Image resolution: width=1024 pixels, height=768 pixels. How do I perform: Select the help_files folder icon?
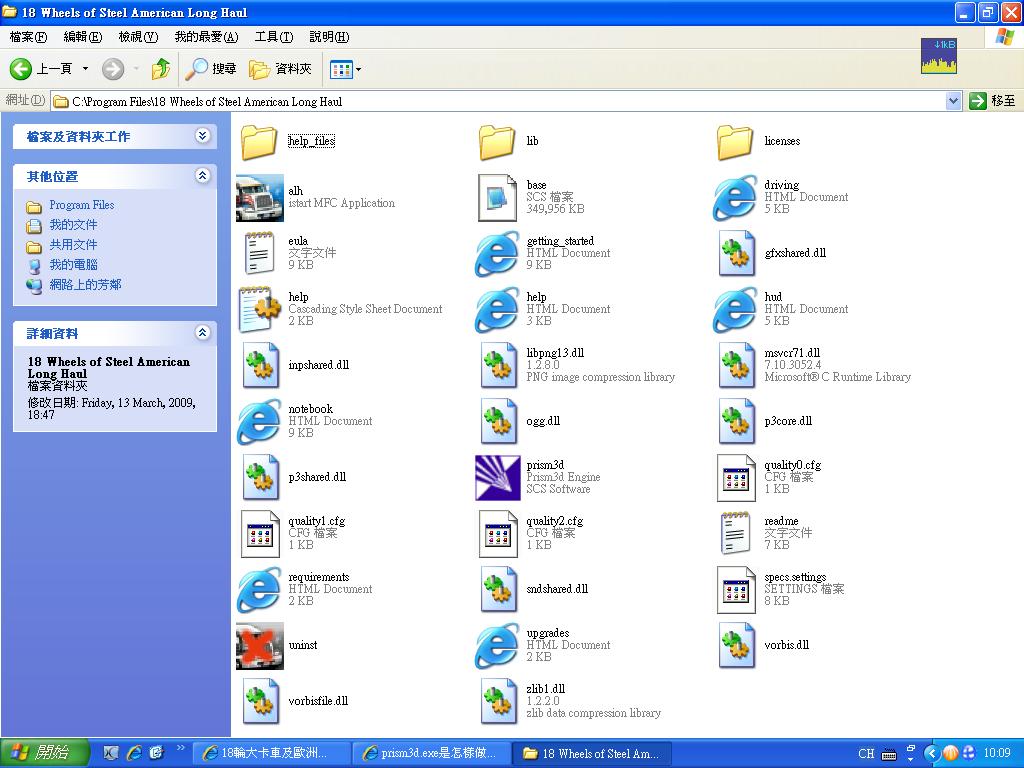pyautogui.click(x=259, y=141)
